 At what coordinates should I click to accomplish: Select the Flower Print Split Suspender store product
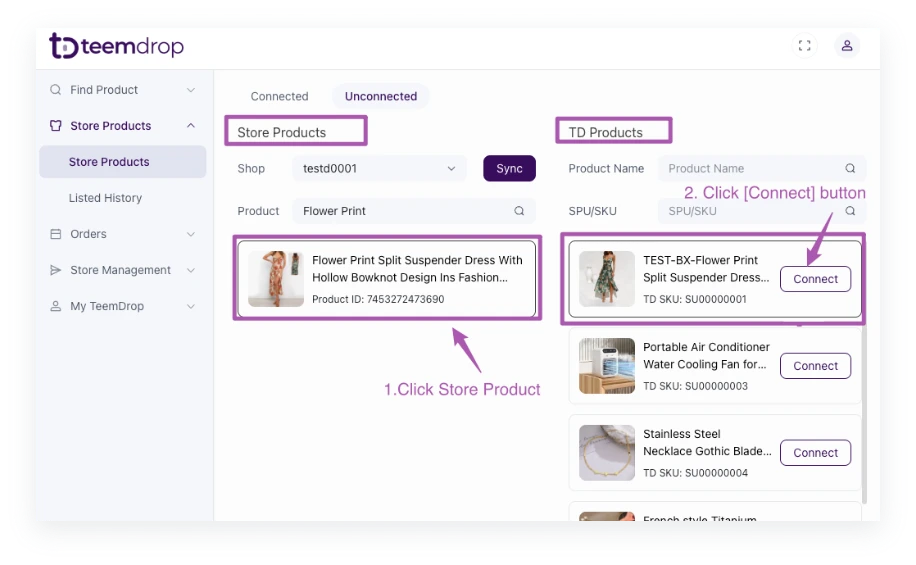(388, 278)
